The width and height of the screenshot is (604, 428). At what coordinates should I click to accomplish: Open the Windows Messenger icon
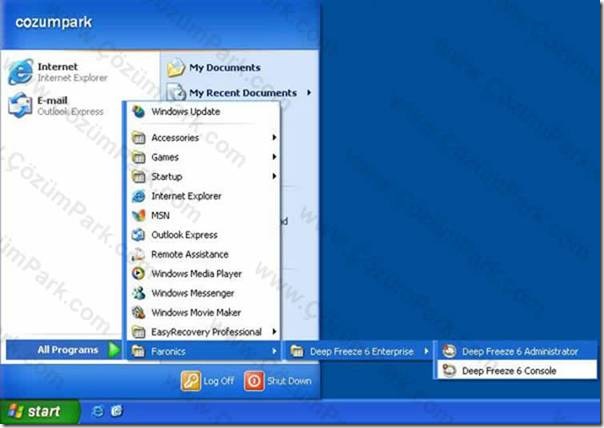coord(139,293)
